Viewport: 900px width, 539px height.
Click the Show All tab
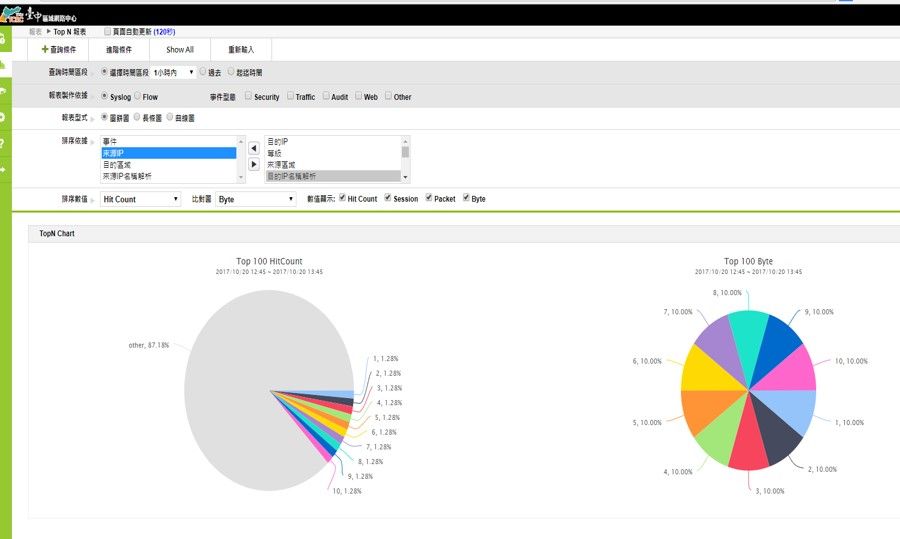[180, 50]
